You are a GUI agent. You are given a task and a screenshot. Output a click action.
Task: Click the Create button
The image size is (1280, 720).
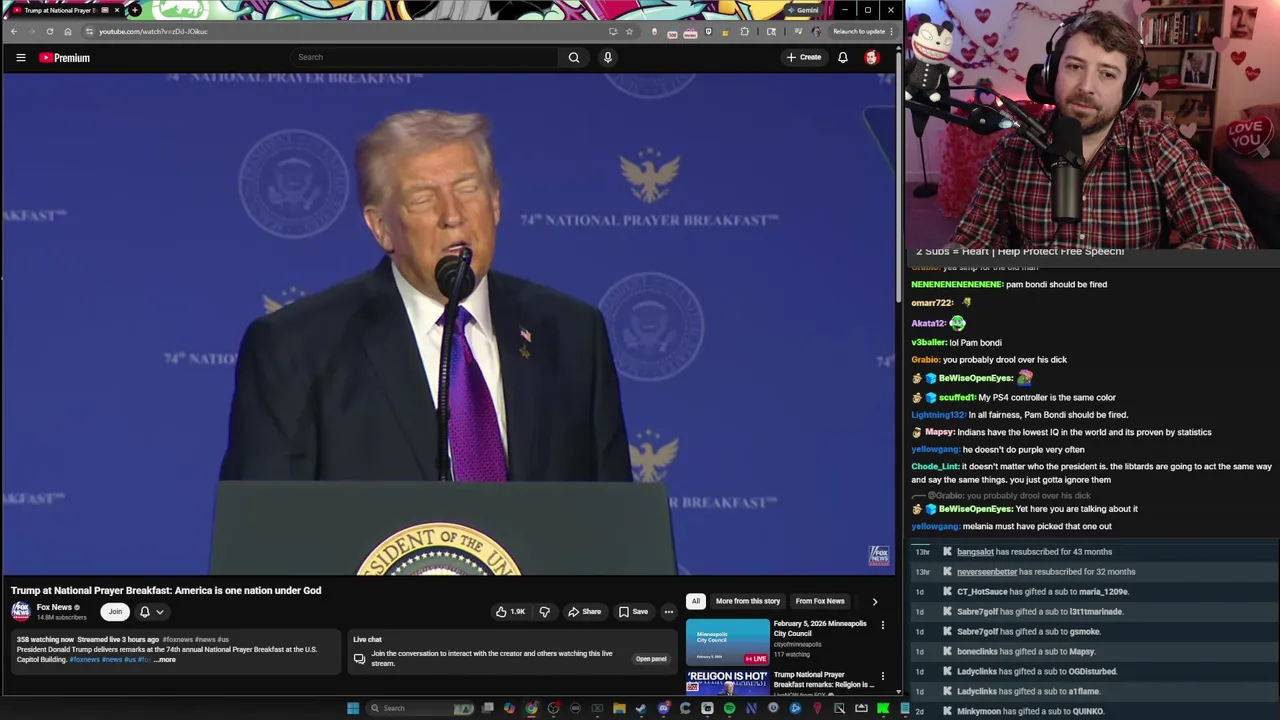804,57
